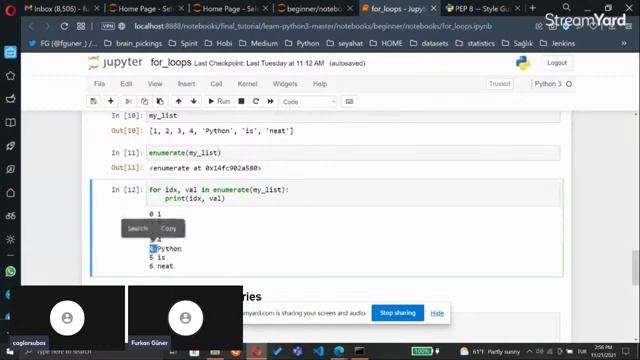This screenshot has width=640, height=360.
Task: Click the kernel idle circle indicator
Action: point(569,84)
